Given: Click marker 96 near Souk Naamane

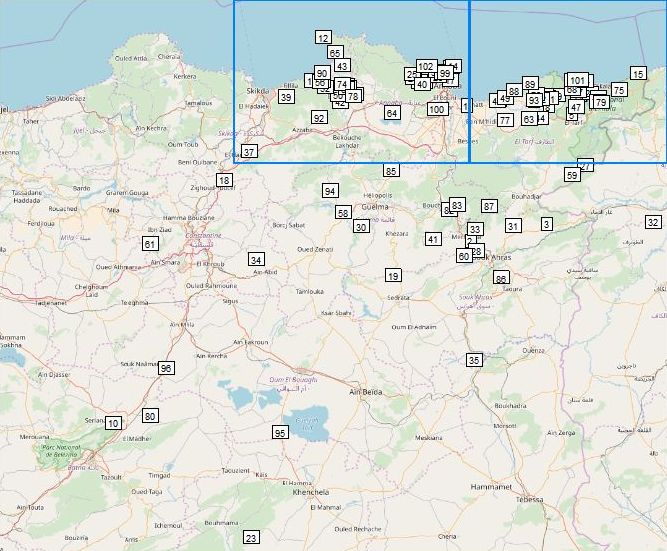Looking at the screenshot, I should click(x=166, y=368).
